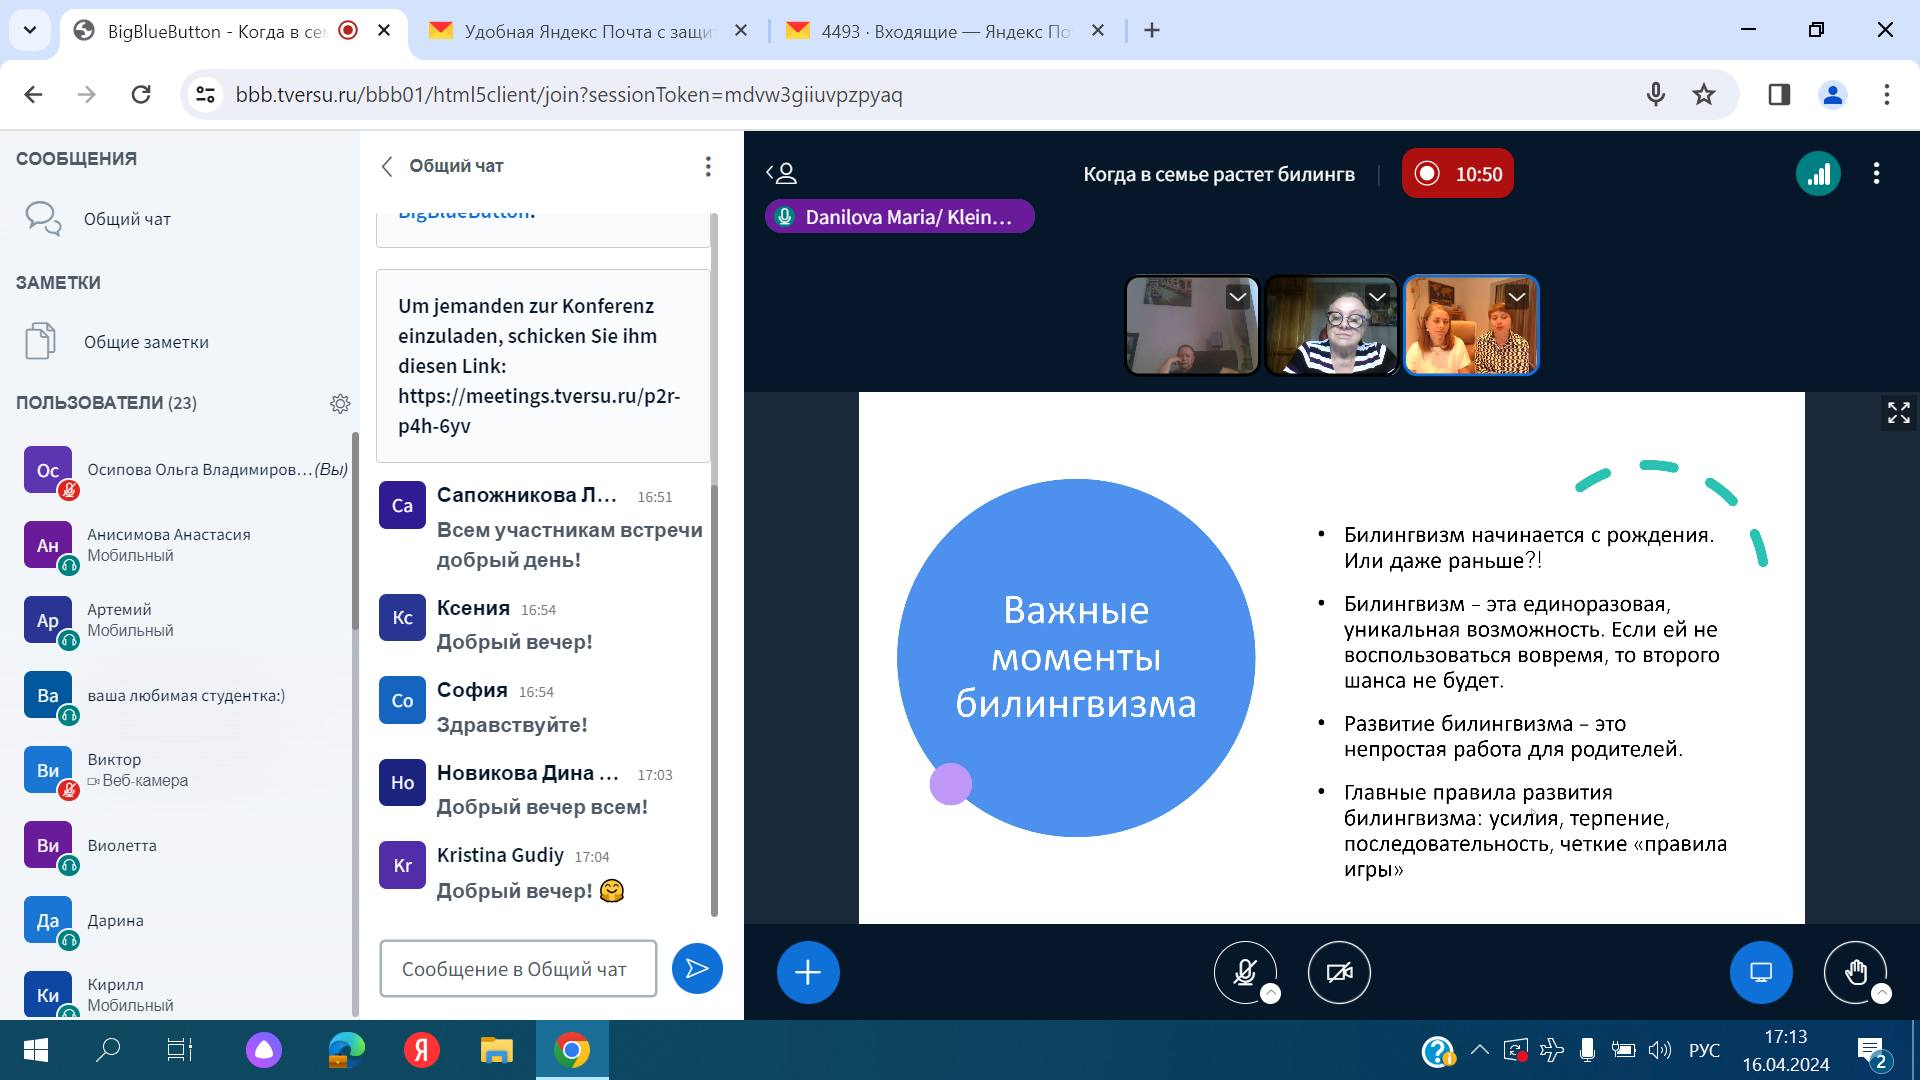The width and height of the screenshot is (1920, 1080).
Task: Select Общий чат in messages list
Action: point(127,219)
